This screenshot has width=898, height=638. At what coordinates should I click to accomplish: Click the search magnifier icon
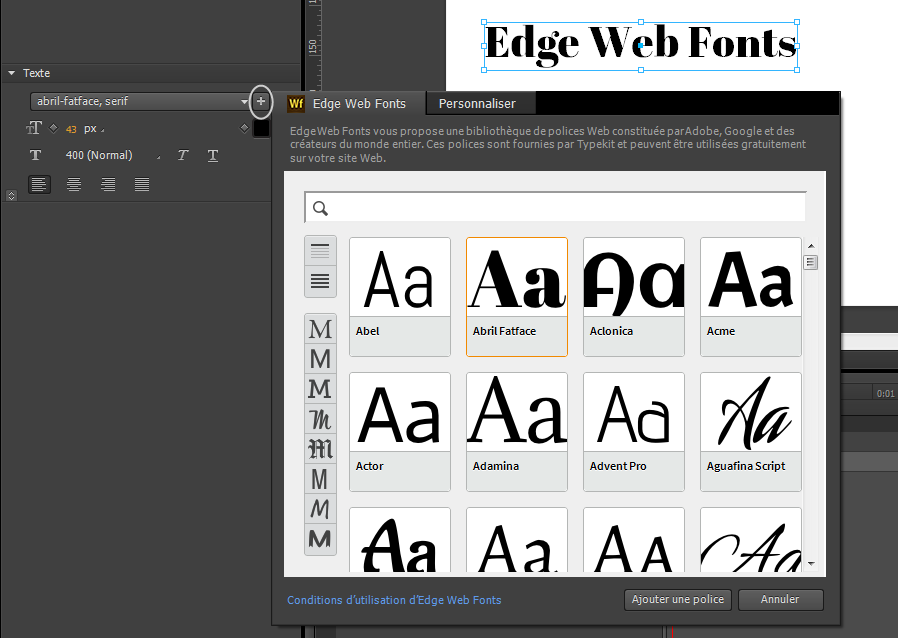tap(320, 208)
